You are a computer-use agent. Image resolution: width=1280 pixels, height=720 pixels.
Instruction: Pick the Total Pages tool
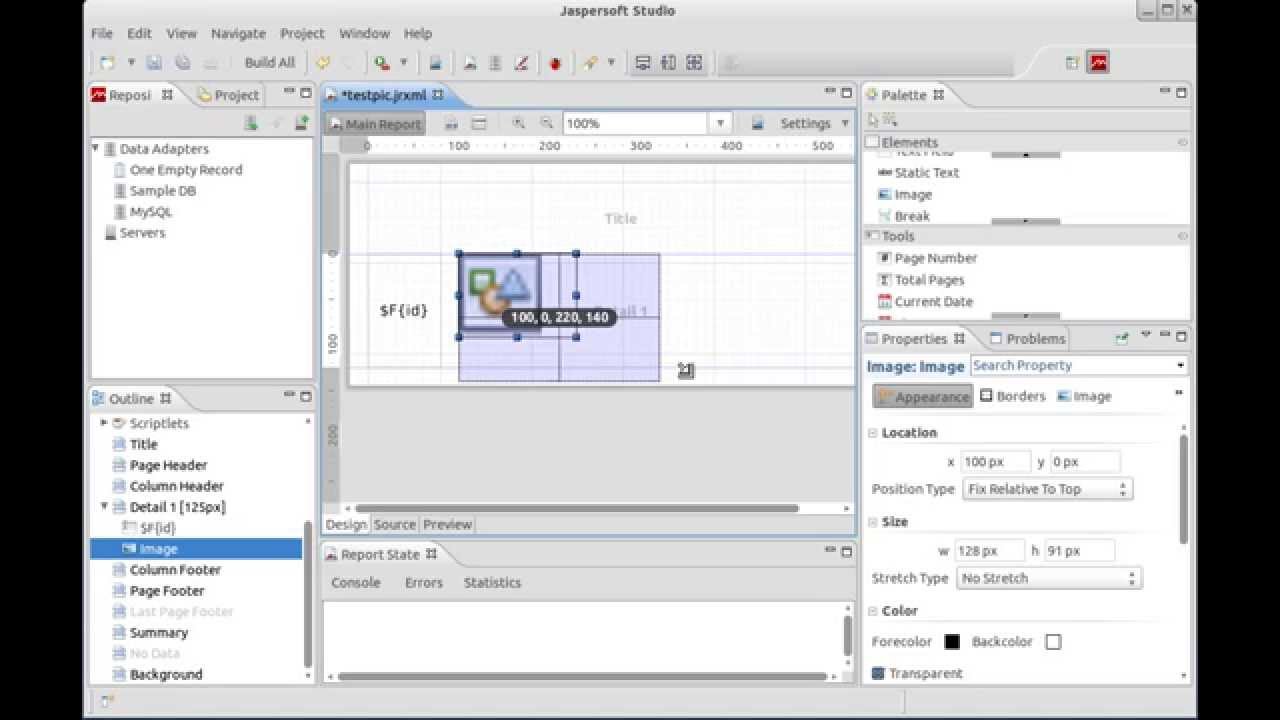(921, 280)
